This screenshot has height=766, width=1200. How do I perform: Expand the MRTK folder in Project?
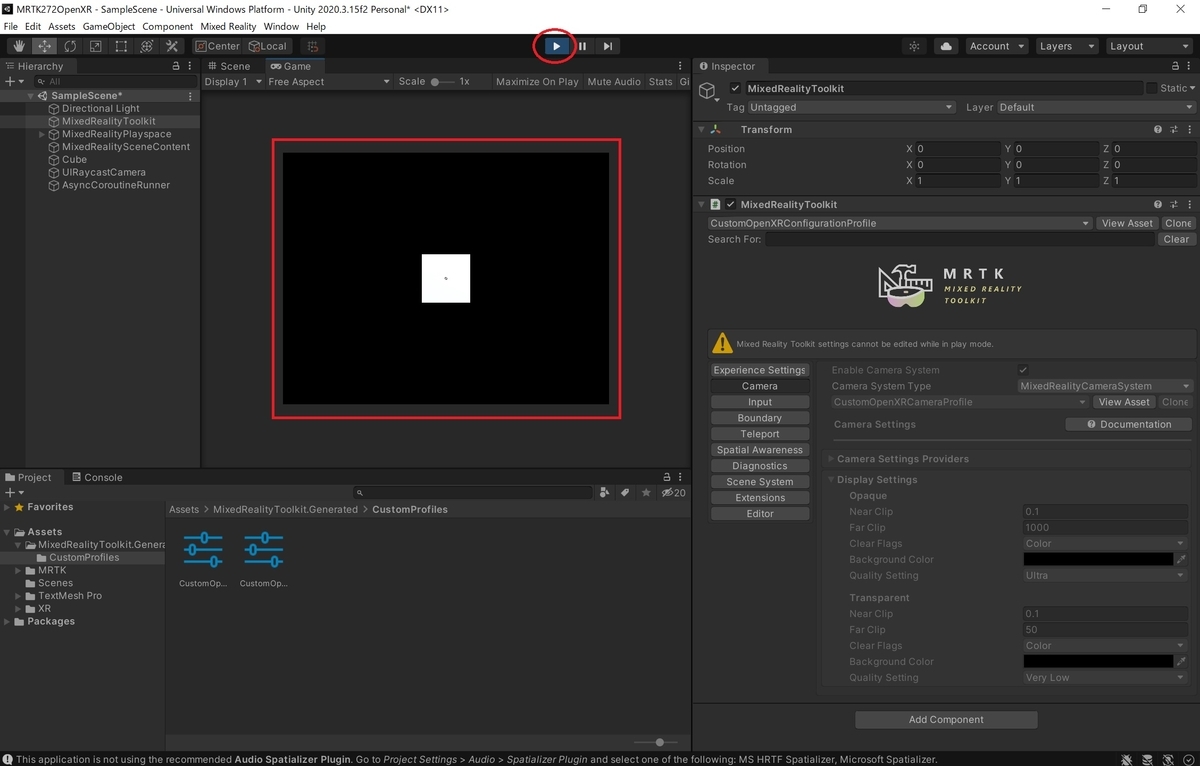[19, 571]
